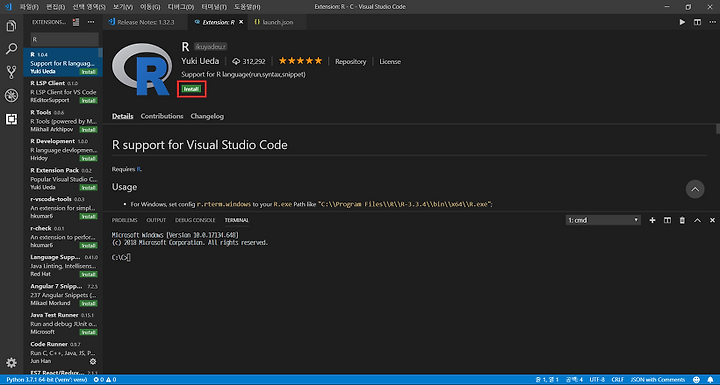Click the scroll-to-top round arrow button
Viewport: 720px width, 385px height.
point(695,189)
